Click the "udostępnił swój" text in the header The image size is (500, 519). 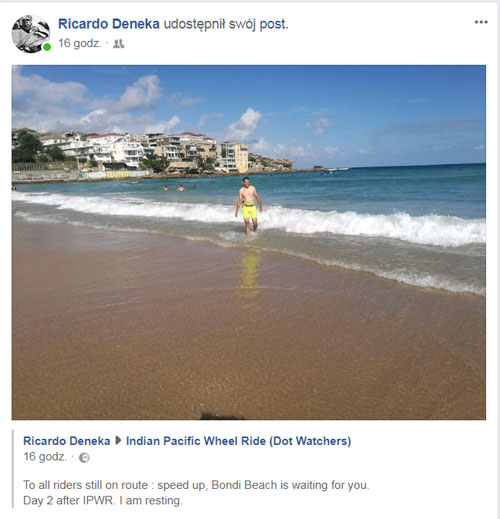coord(210,25)
